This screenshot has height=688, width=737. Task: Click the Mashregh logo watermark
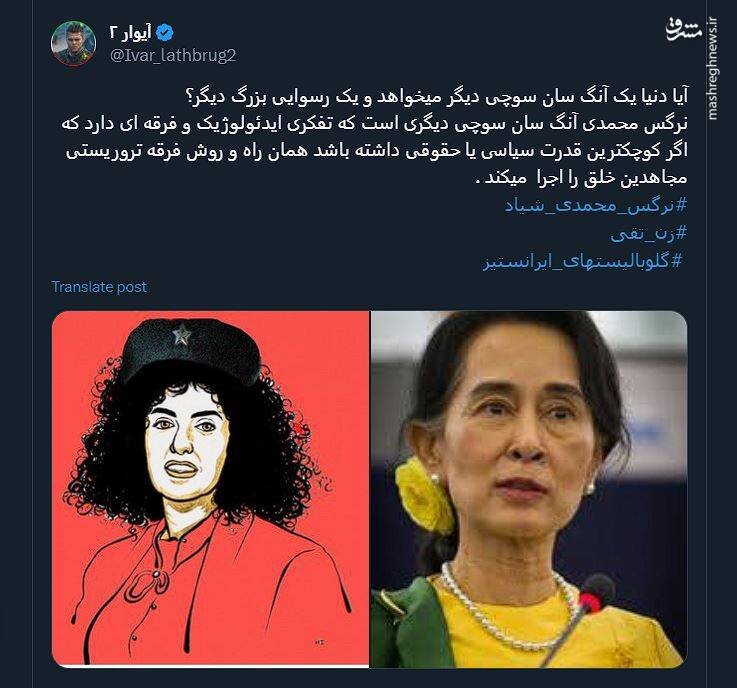[x=684, y=29]
